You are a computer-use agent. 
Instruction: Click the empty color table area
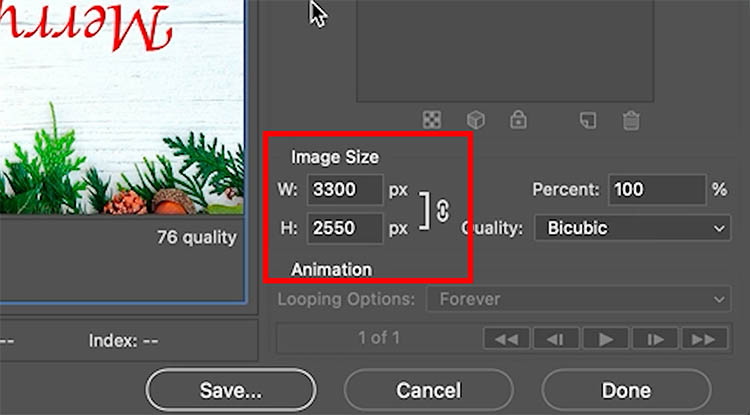505,50
